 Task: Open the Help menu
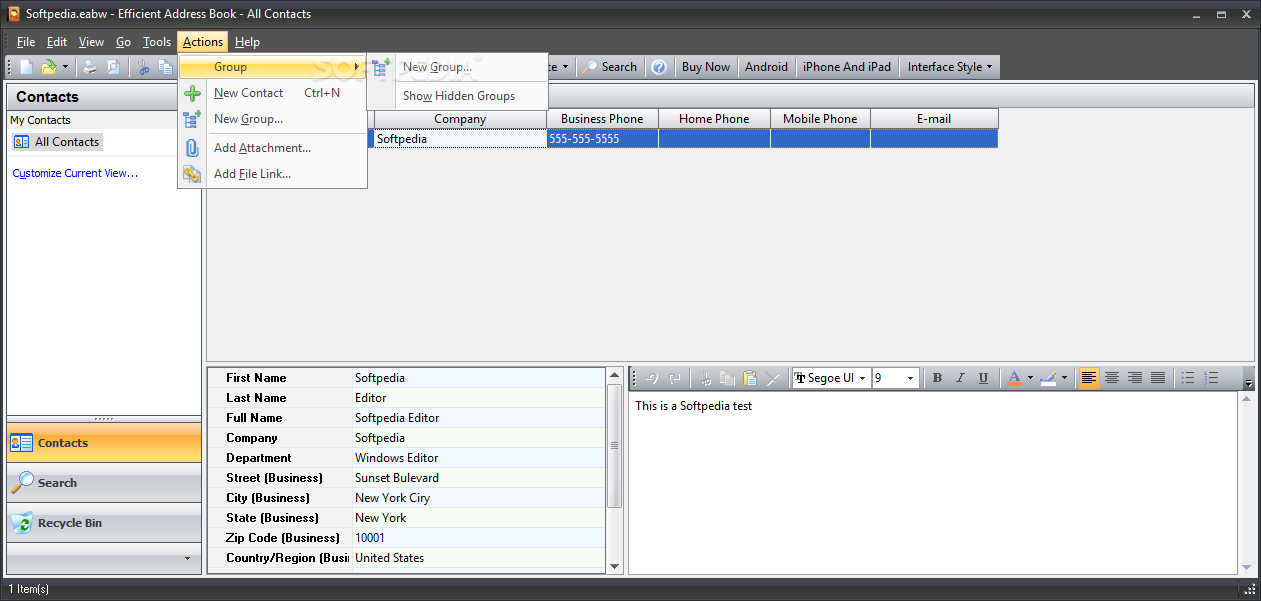(247, 42)
